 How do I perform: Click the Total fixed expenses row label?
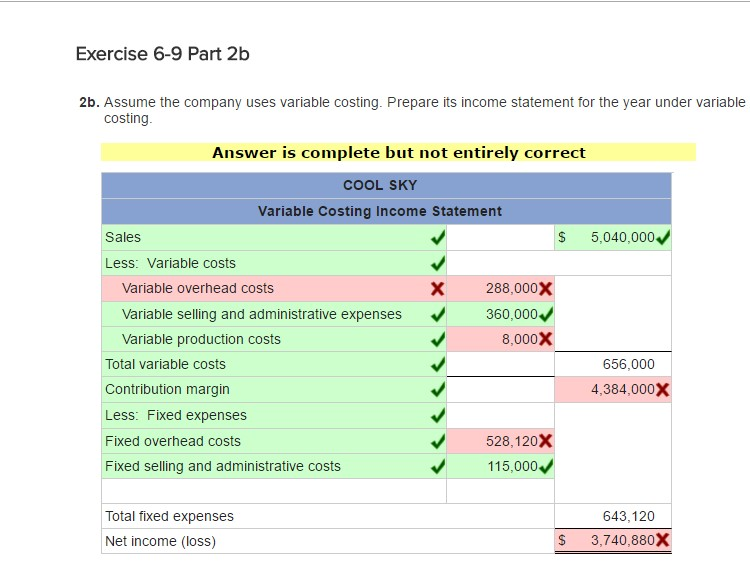[x=169, y=516]
